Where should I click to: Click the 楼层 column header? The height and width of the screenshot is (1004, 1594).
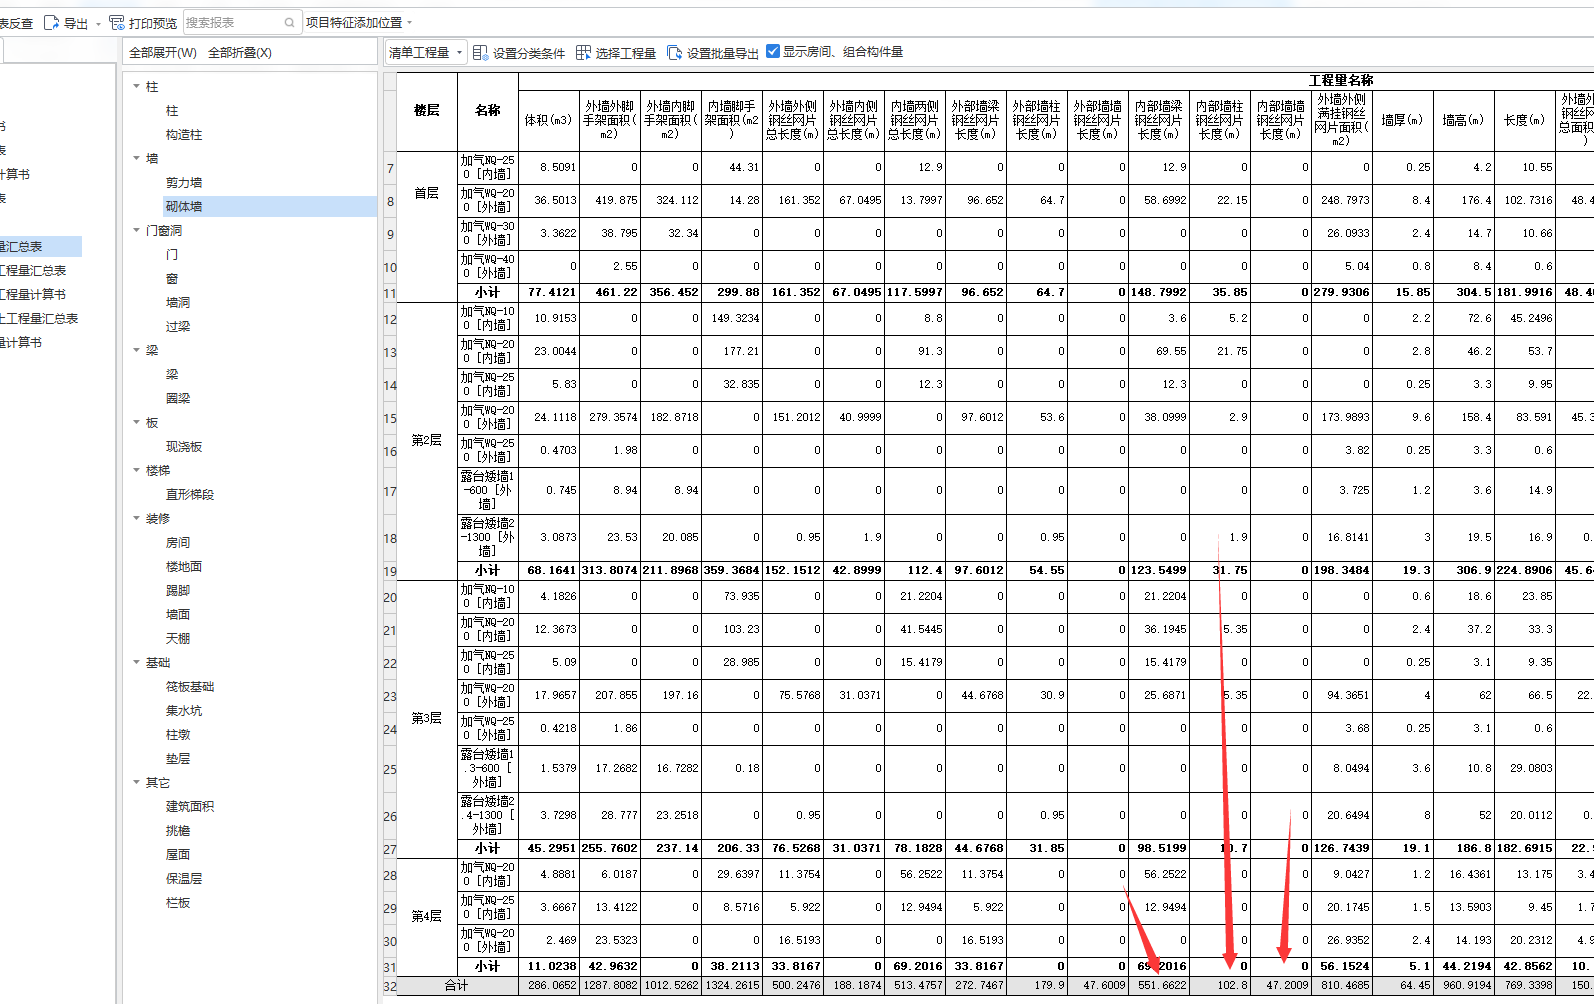tap(427, 111)
